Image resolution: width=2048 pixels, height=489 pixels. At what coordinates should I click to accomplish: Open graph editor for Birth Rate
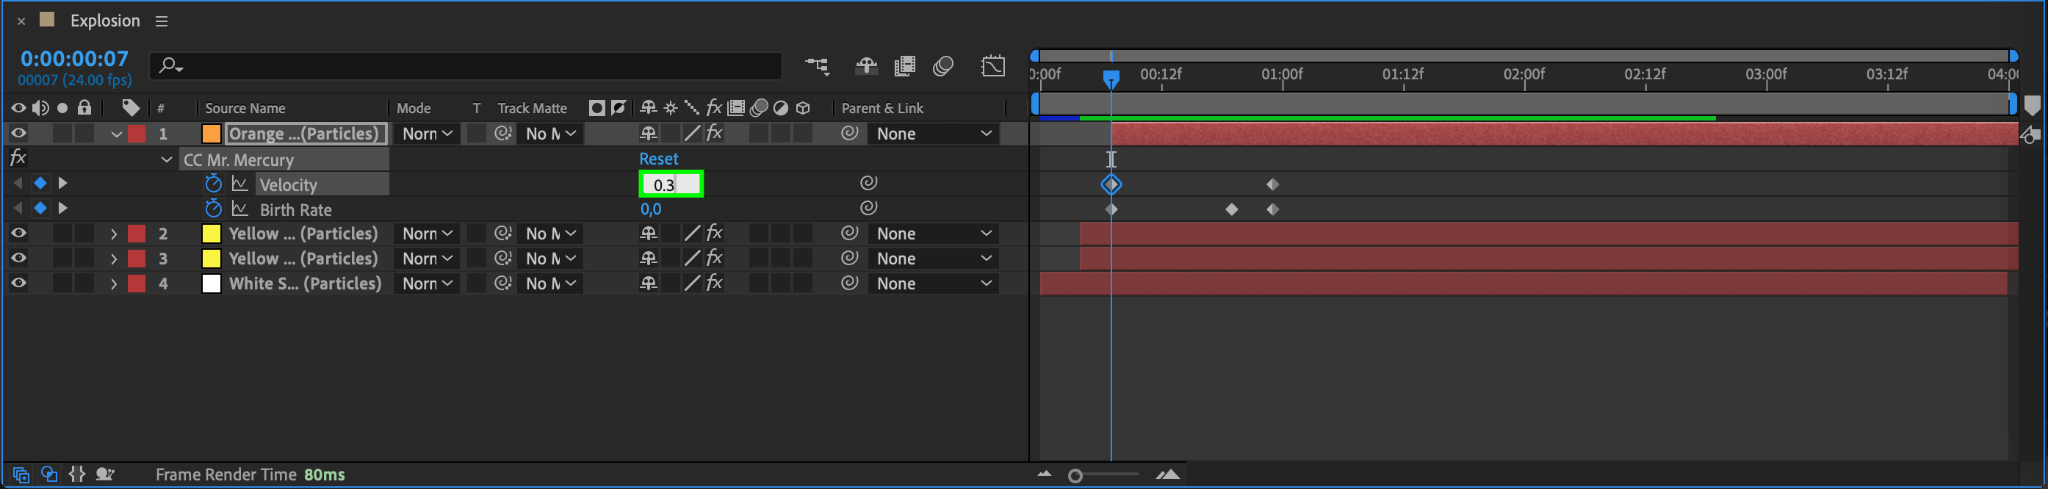[240, 209]
